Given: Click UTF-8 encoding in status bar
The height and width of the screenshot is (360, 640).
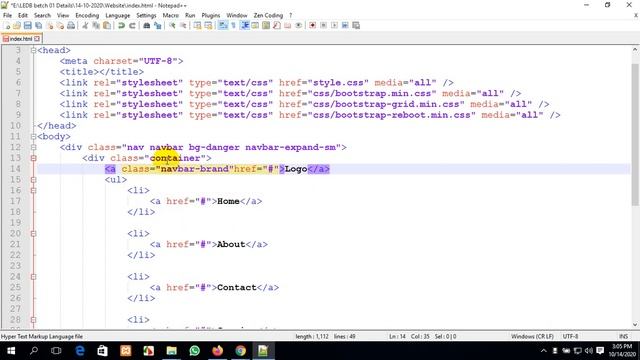Looking at the screenshot, I should click(570, 336).
